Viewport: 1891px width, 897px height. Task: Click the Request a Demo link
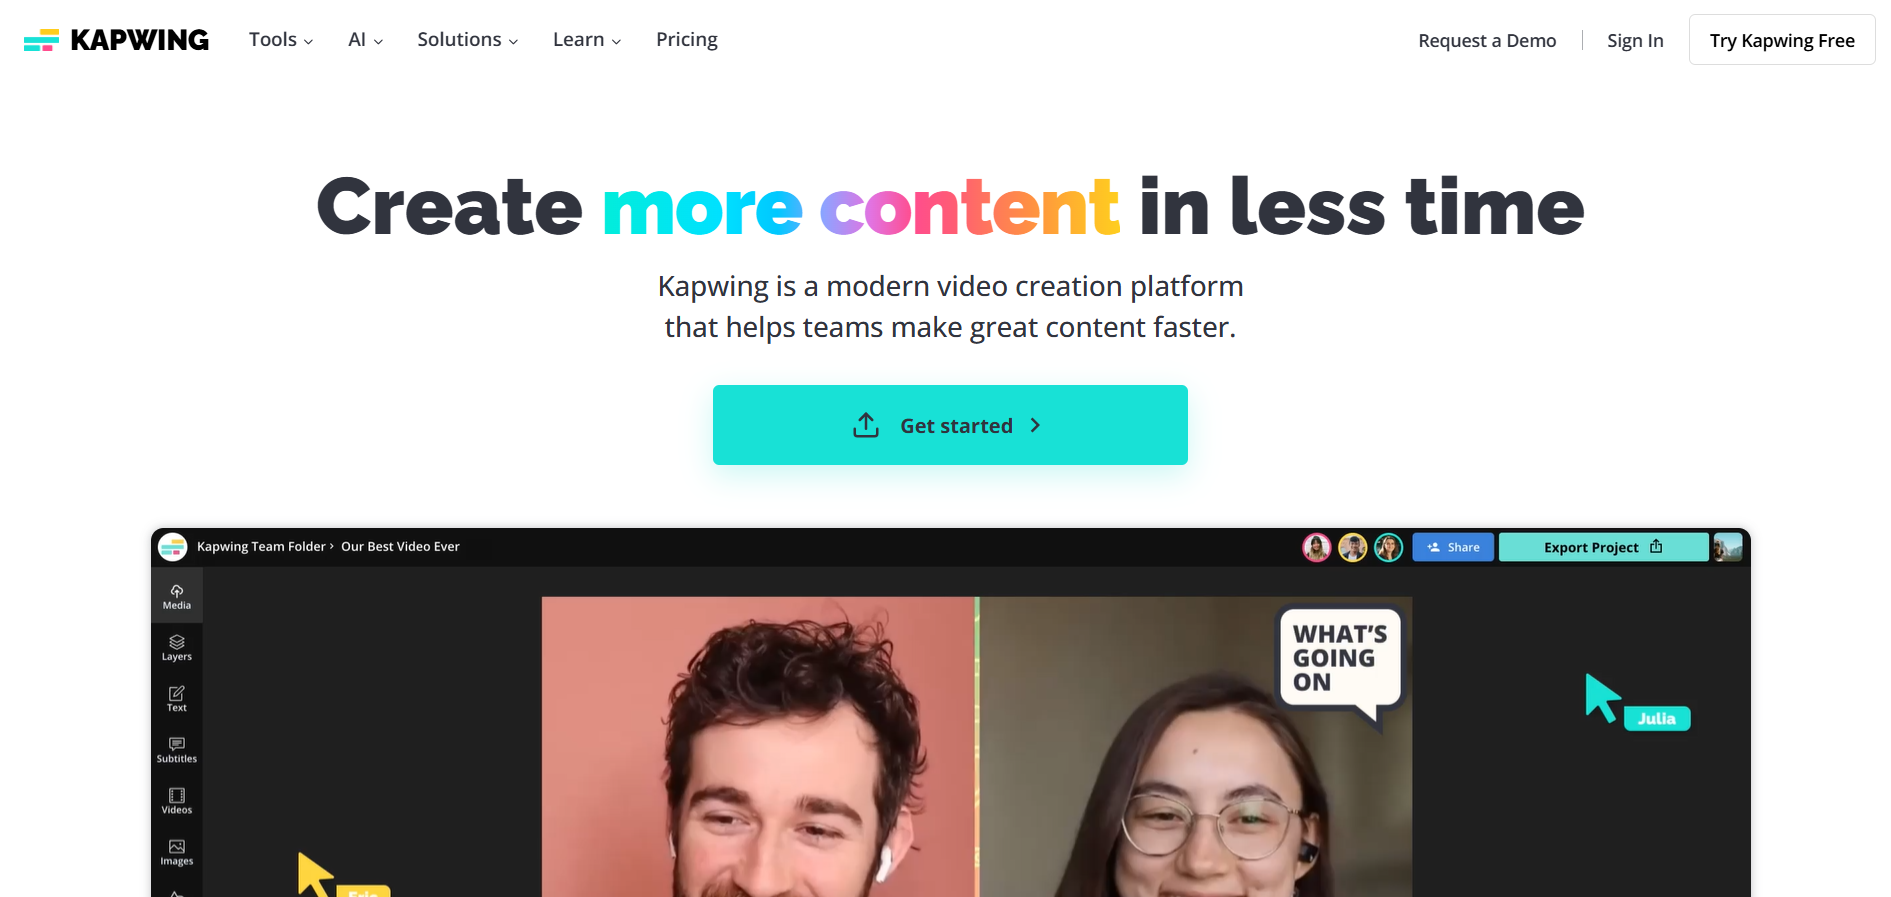click(1487, 41)
